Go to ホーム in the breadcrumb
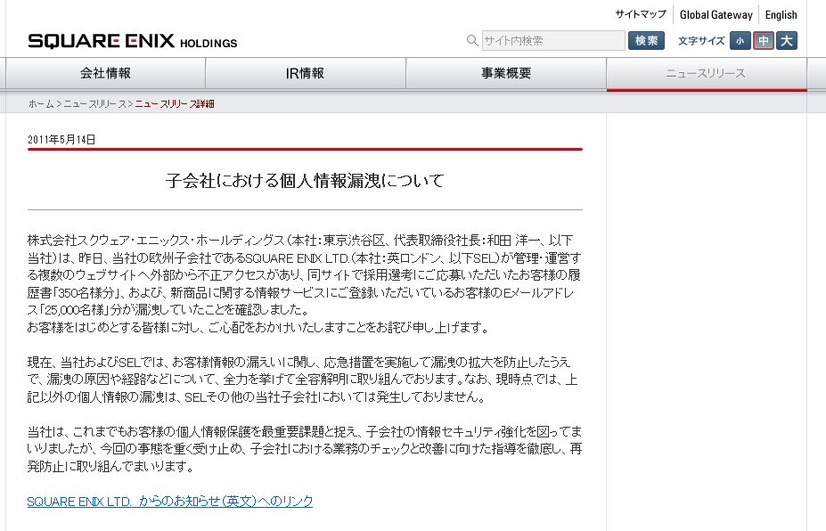 click(41, 104)
